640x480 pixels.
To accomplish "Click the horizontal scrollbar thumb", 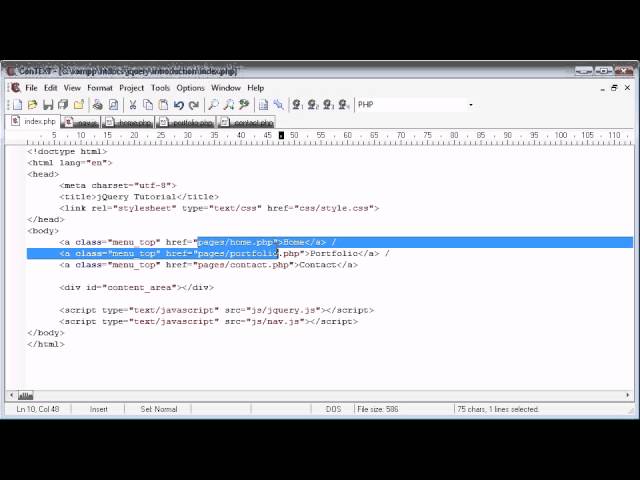I will point(25,395).
